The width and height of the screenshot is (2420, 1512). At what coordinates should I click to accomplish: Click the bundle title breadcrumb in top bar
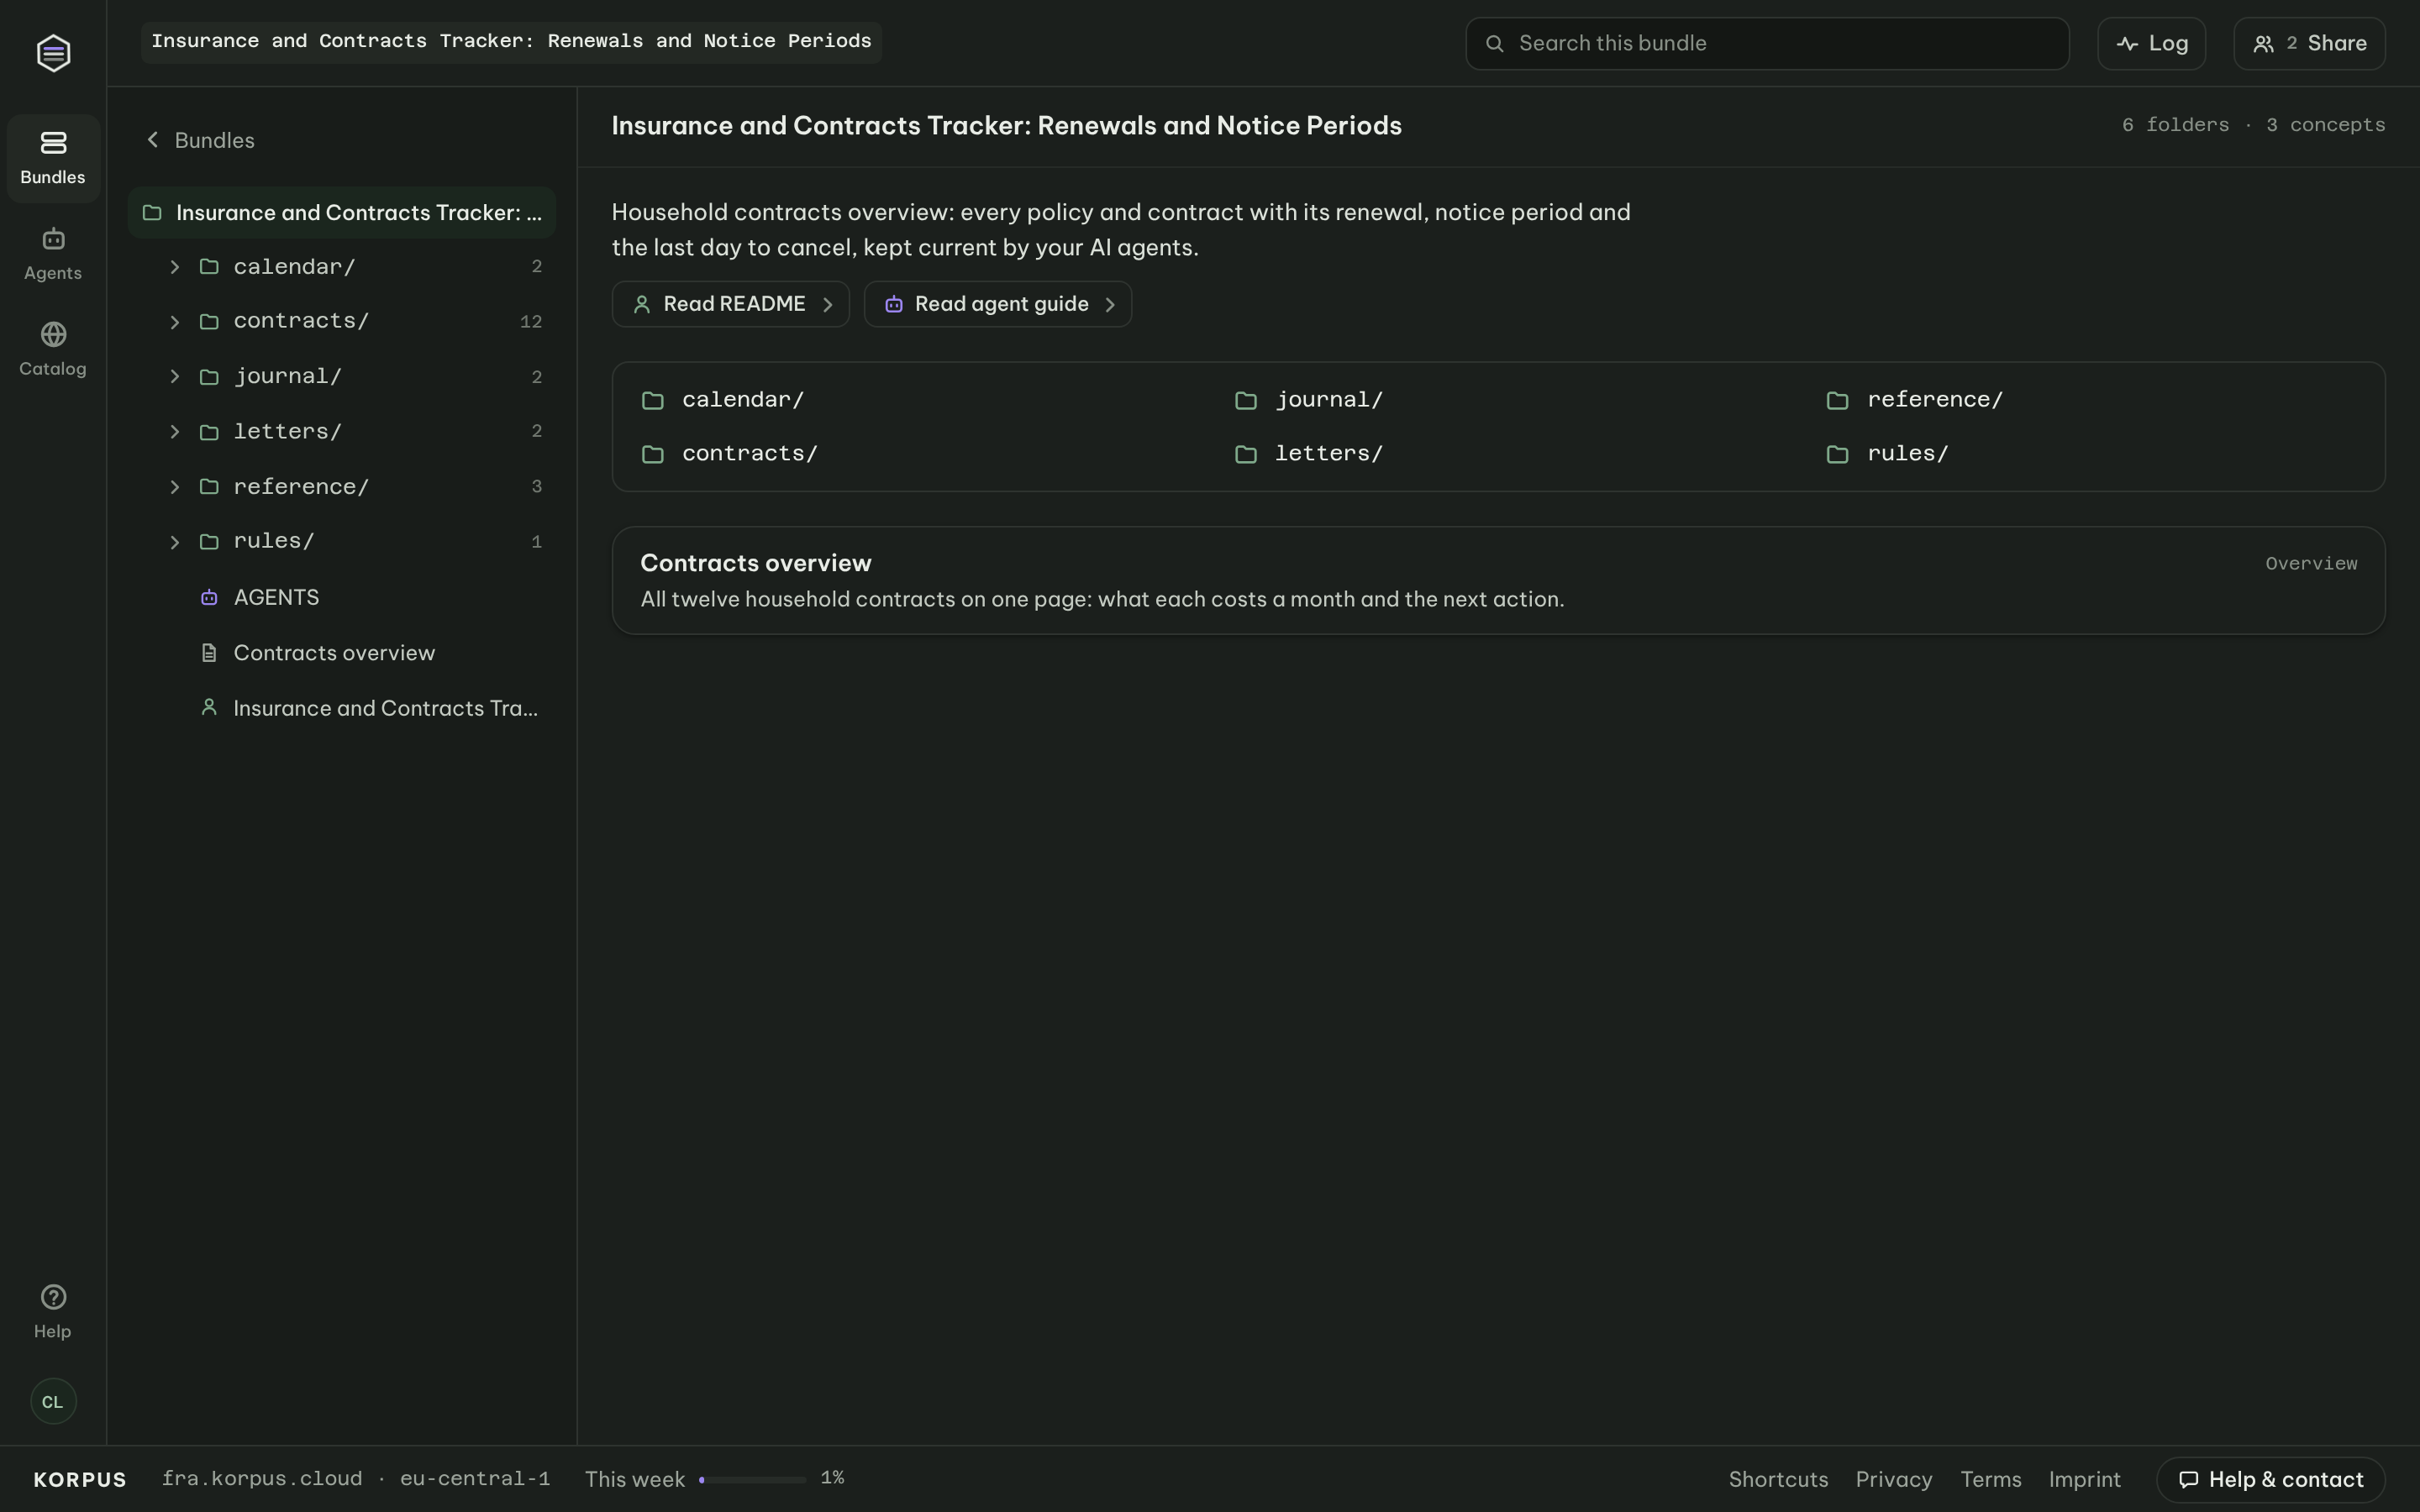[511, 42]
